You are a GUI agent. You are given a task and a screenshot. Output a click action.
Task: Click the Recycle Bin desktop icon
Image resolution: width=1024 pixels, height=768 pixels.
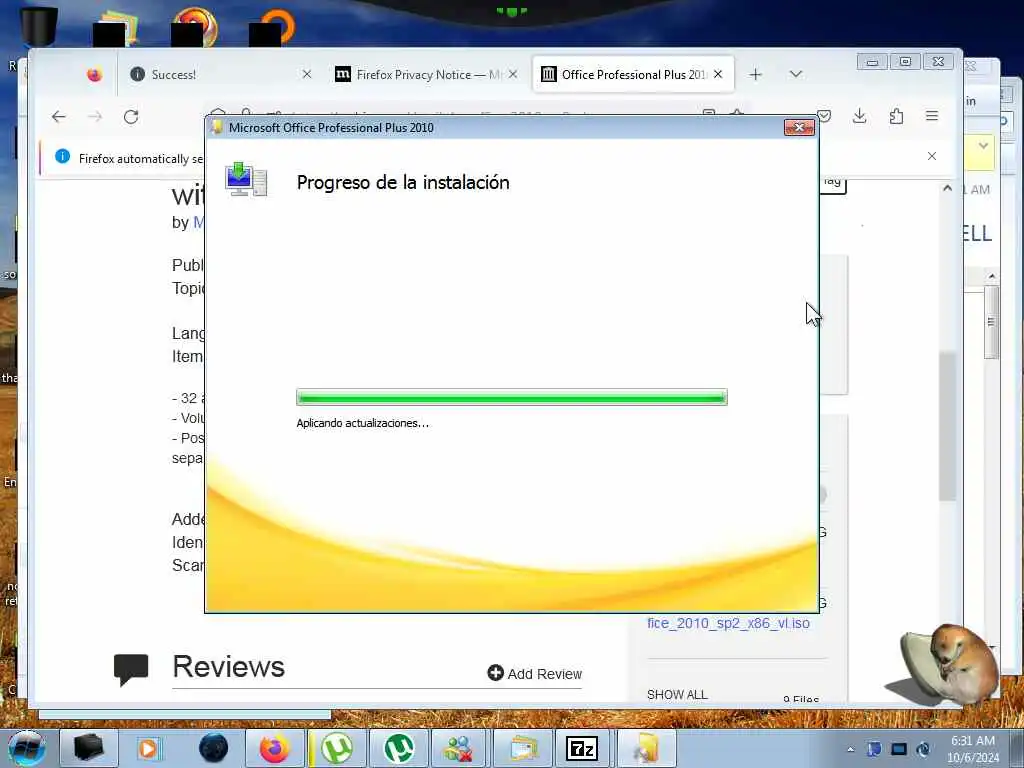tap(39, 26)
